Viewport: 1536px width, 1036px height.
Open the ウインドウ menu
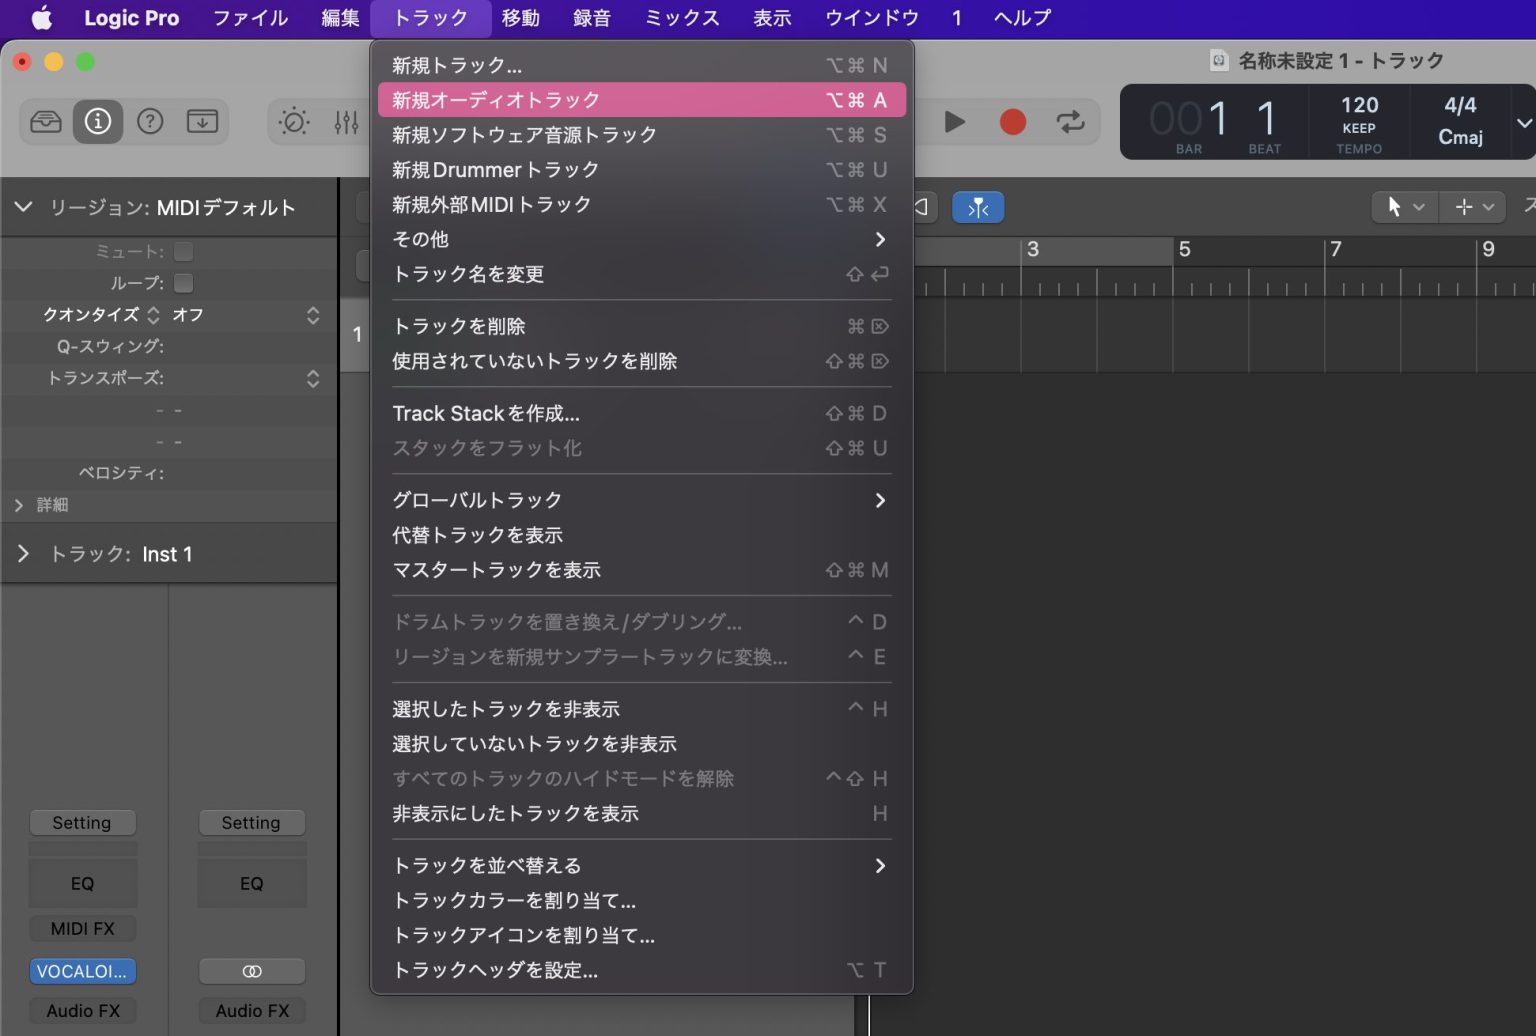(870, 17)
